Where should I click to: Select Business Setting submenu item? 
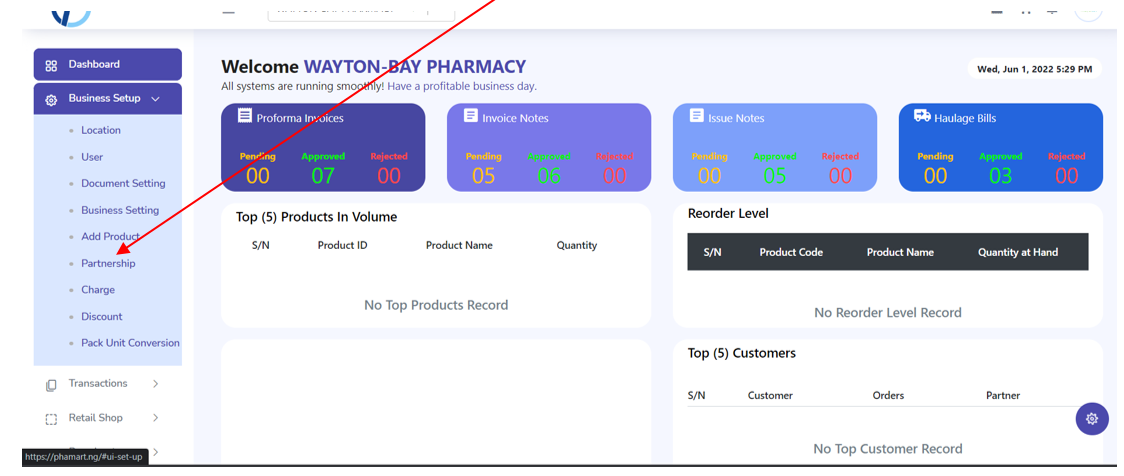120,210
